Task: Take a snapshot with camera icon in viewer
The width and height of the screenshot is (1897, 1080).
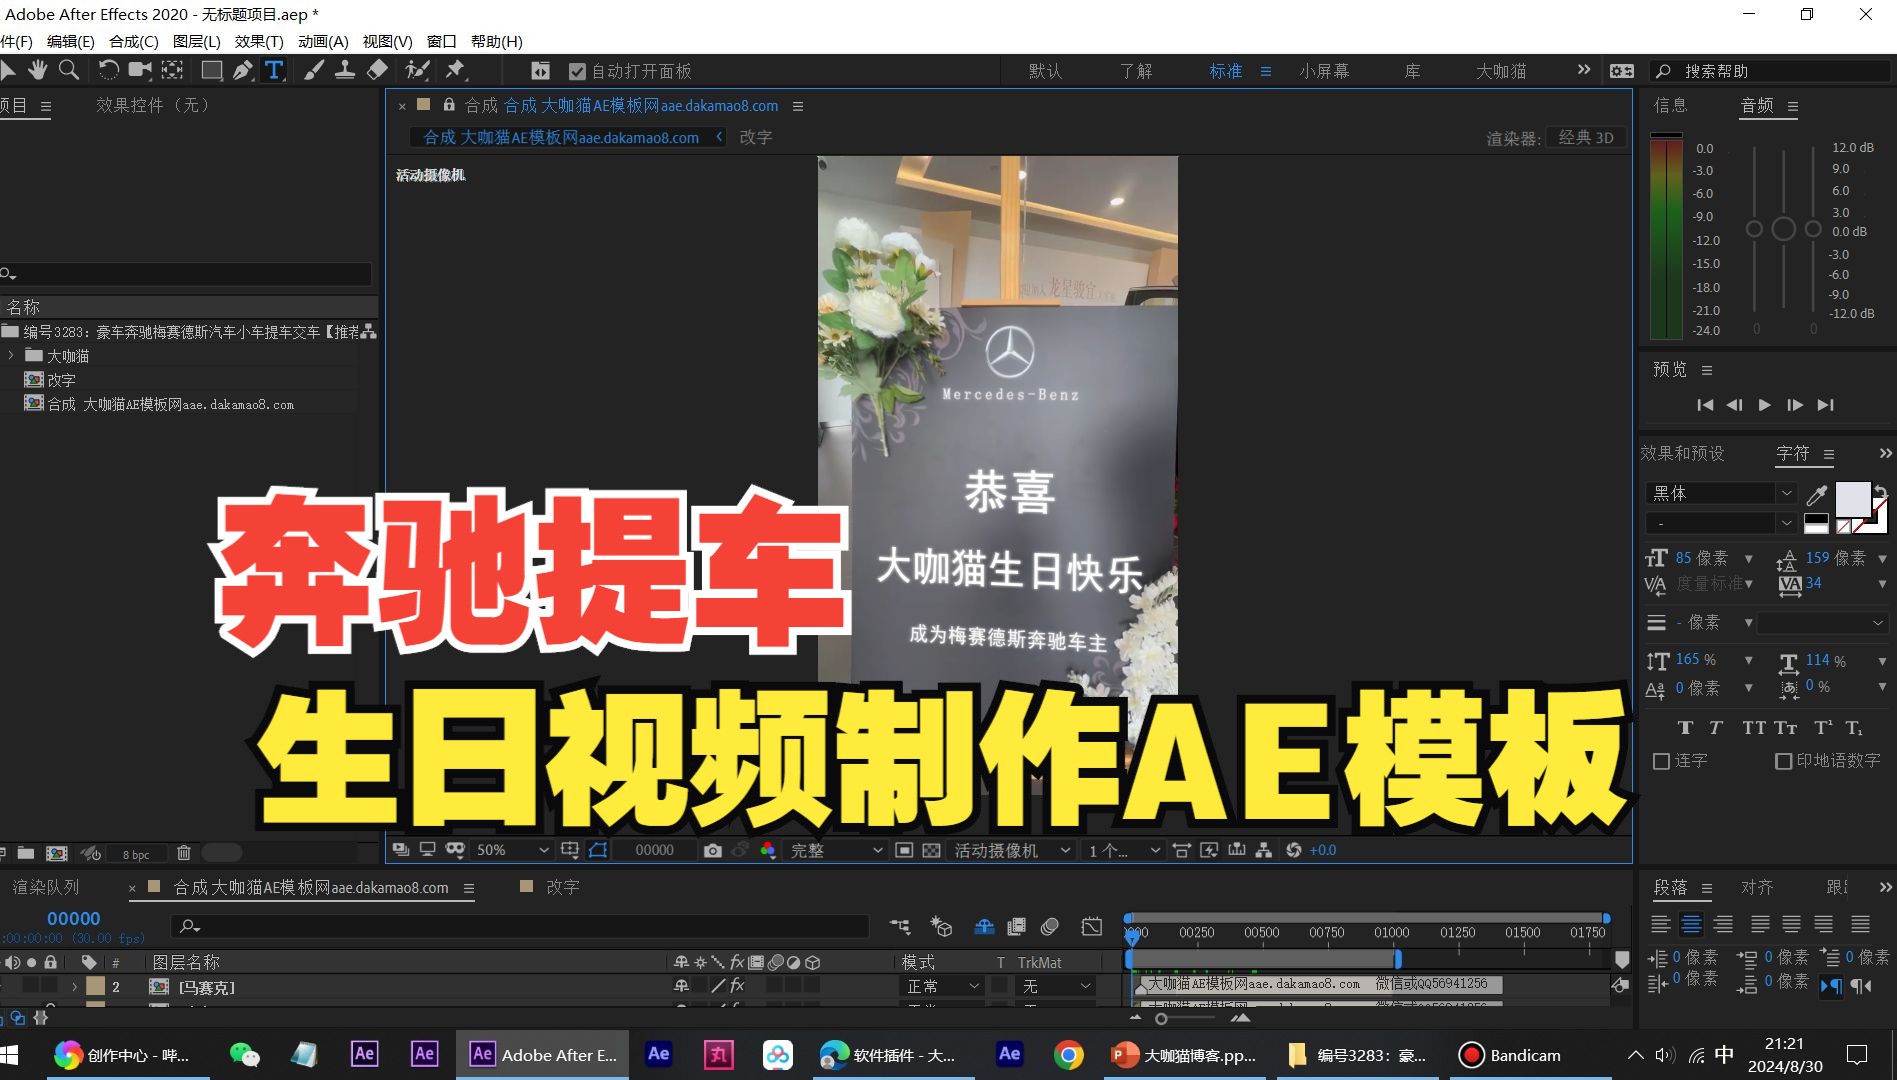Action: [712, 850]
